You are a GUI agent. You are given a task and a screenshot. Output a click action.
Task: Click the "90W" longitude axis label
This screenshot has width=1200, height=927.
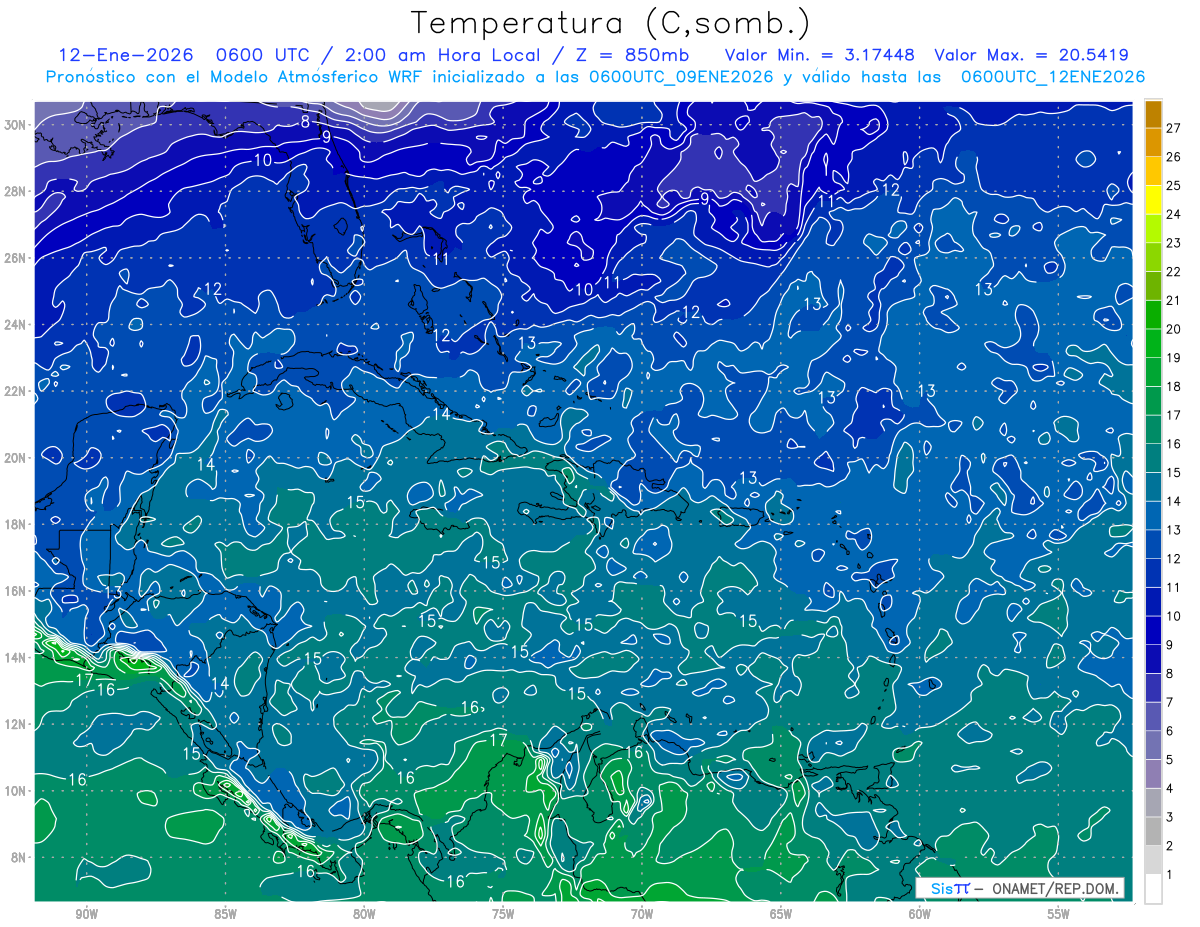(x=86, y=914)
